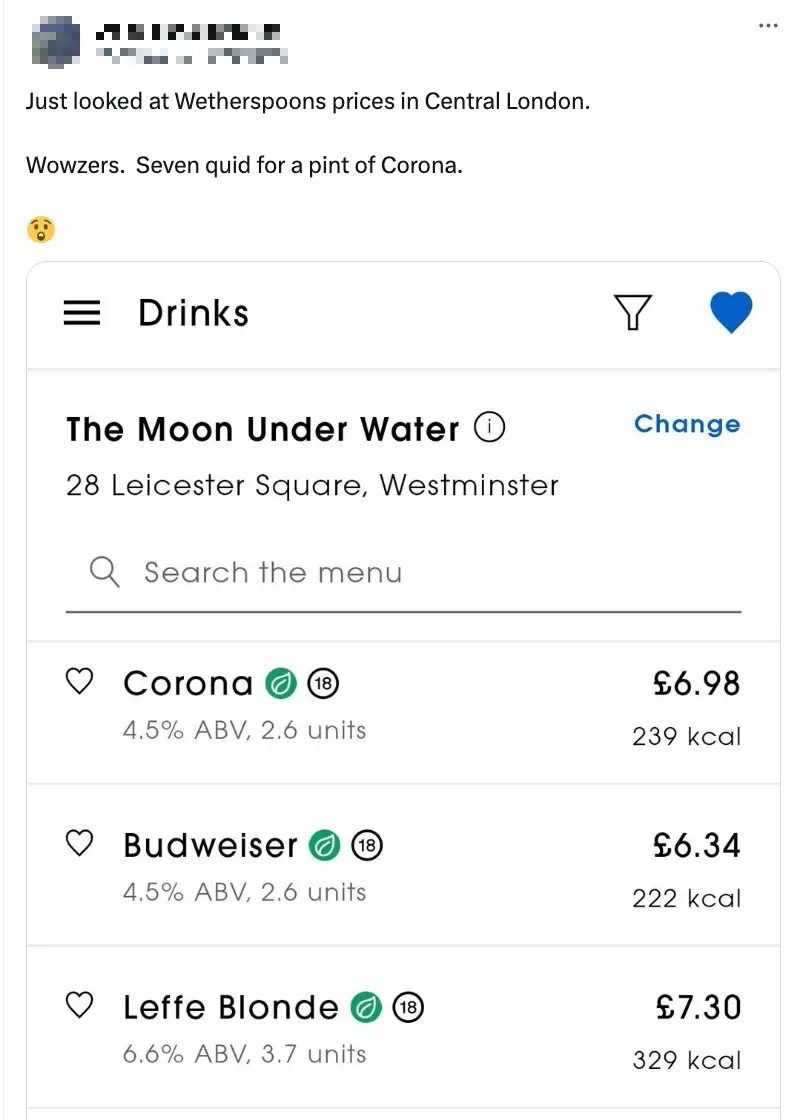796x1120 pixels.
Task: Toggle the heart next to Leffe Blonde
Action: pos(79,1005)
